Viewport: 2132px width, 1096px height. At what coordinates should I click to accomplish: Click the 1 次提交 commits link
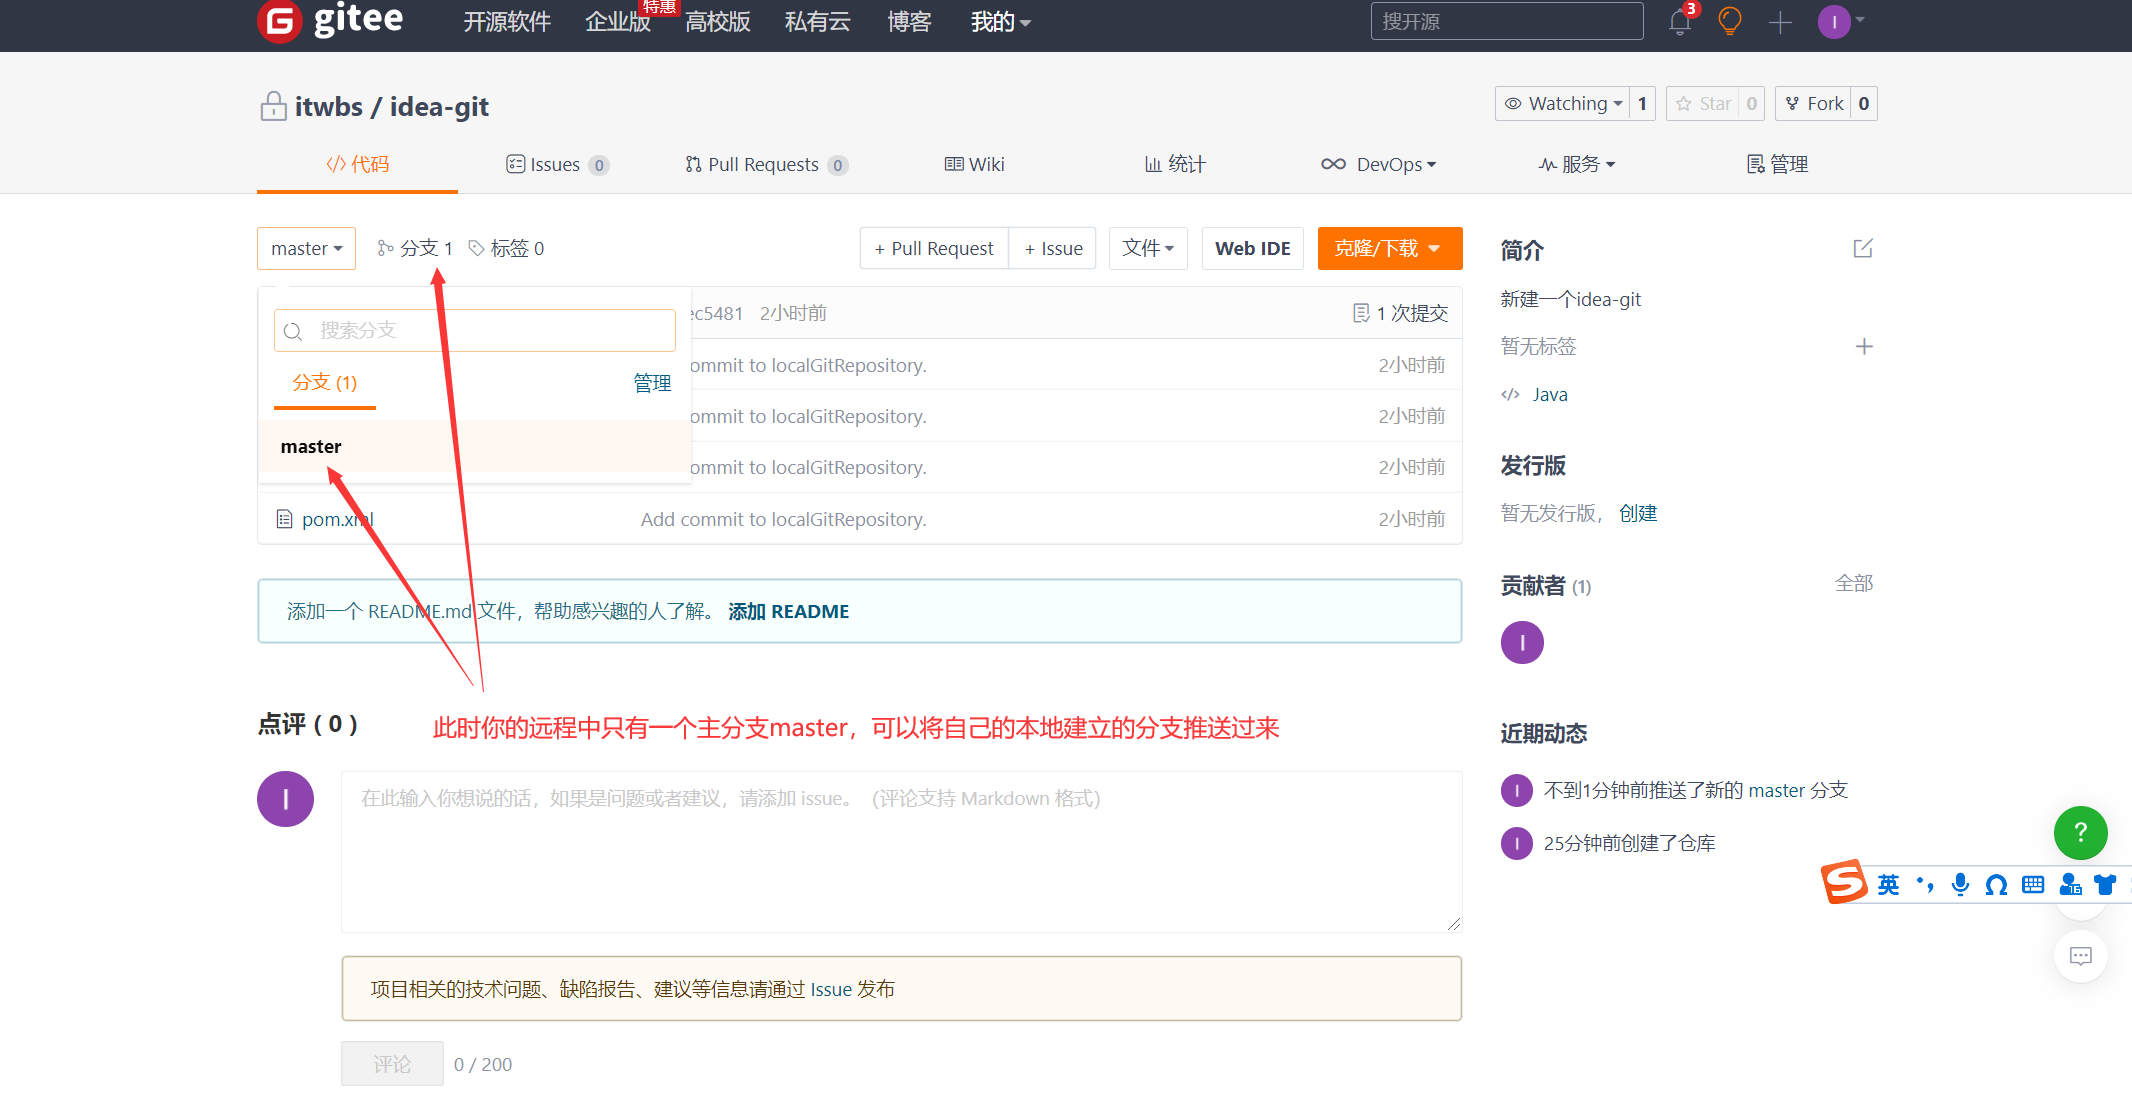tap(1400, 313)
